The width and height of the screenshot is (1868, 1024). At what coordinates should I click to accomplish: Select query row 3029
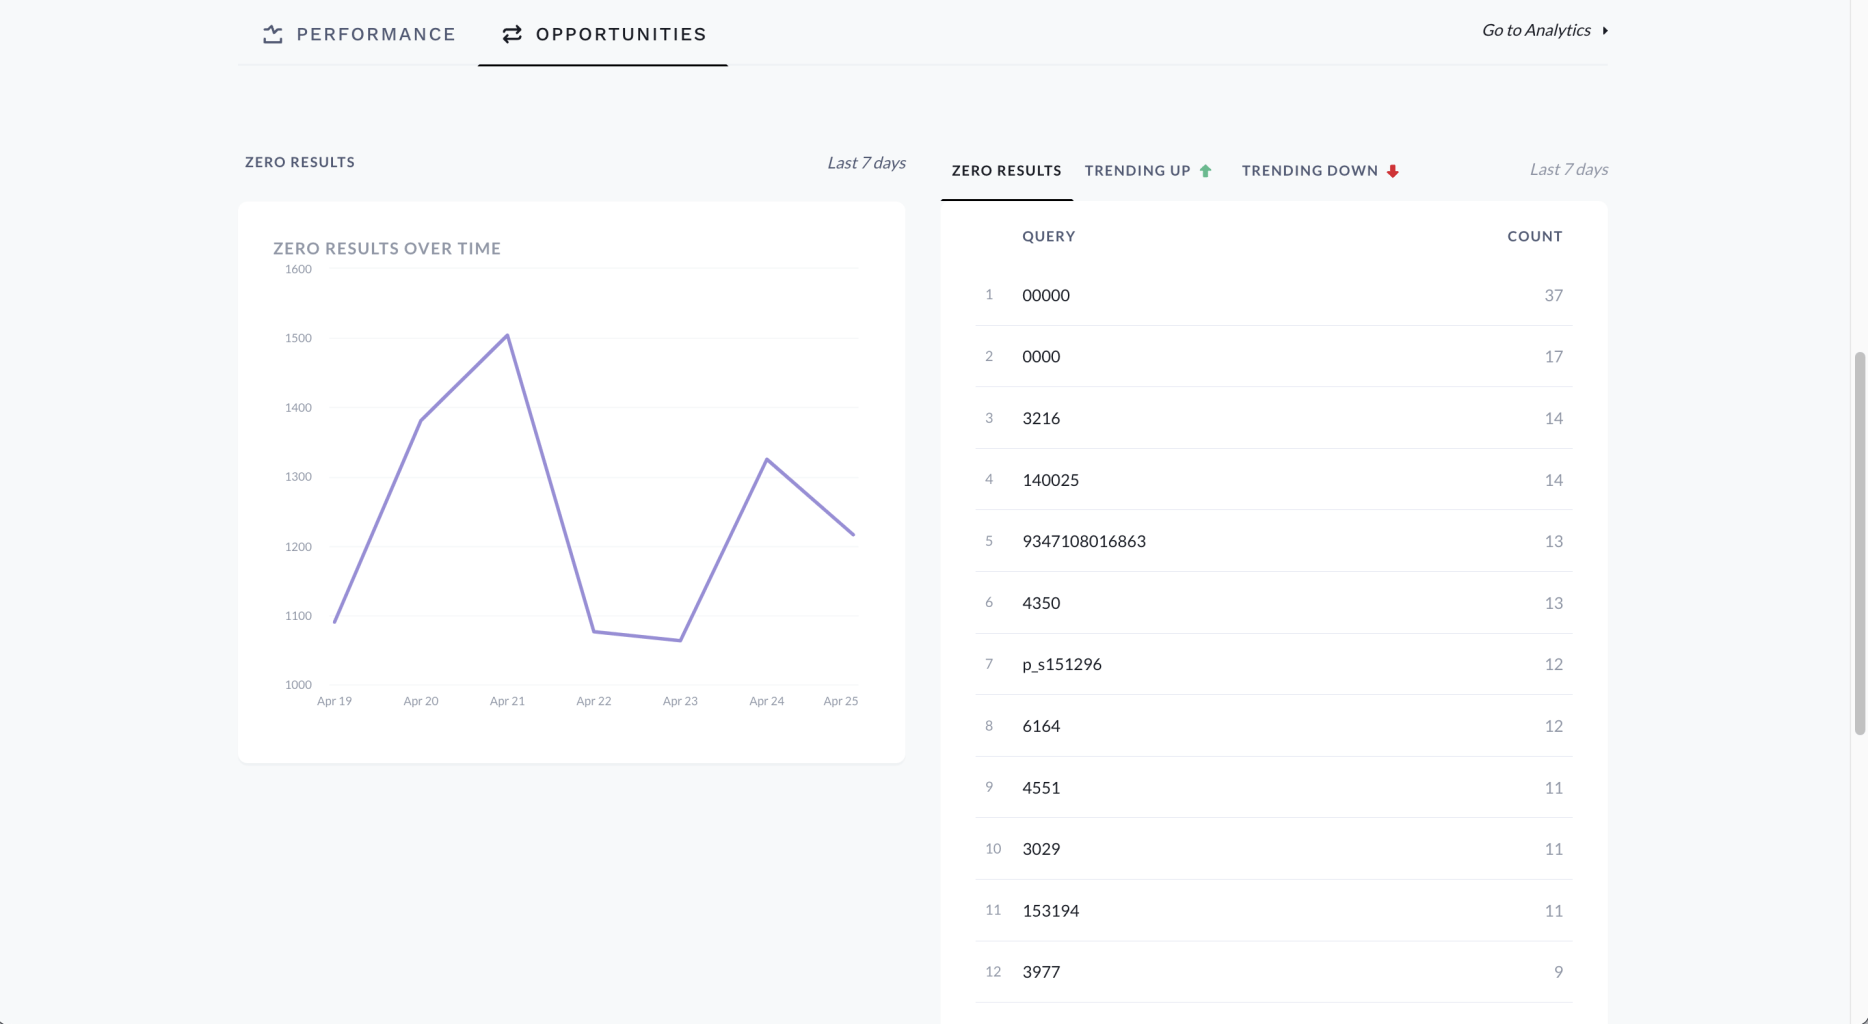(1273, 849)
